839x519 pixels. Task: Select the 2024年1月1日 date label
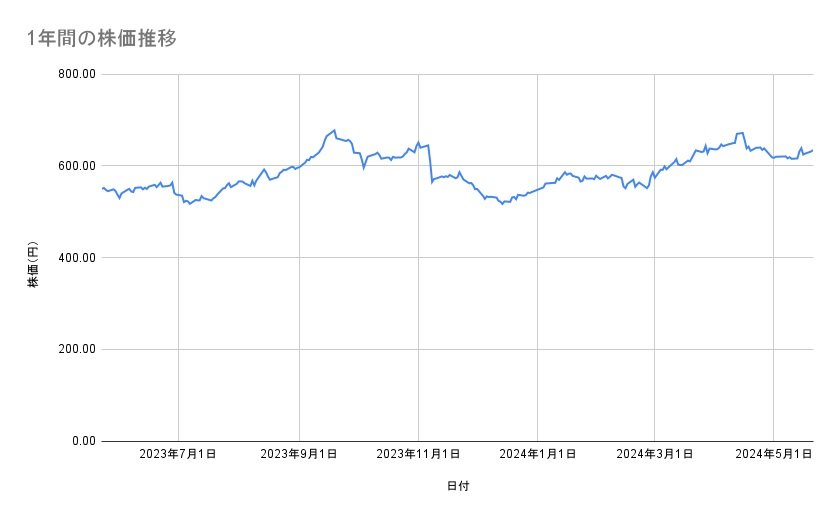(537, 455)
